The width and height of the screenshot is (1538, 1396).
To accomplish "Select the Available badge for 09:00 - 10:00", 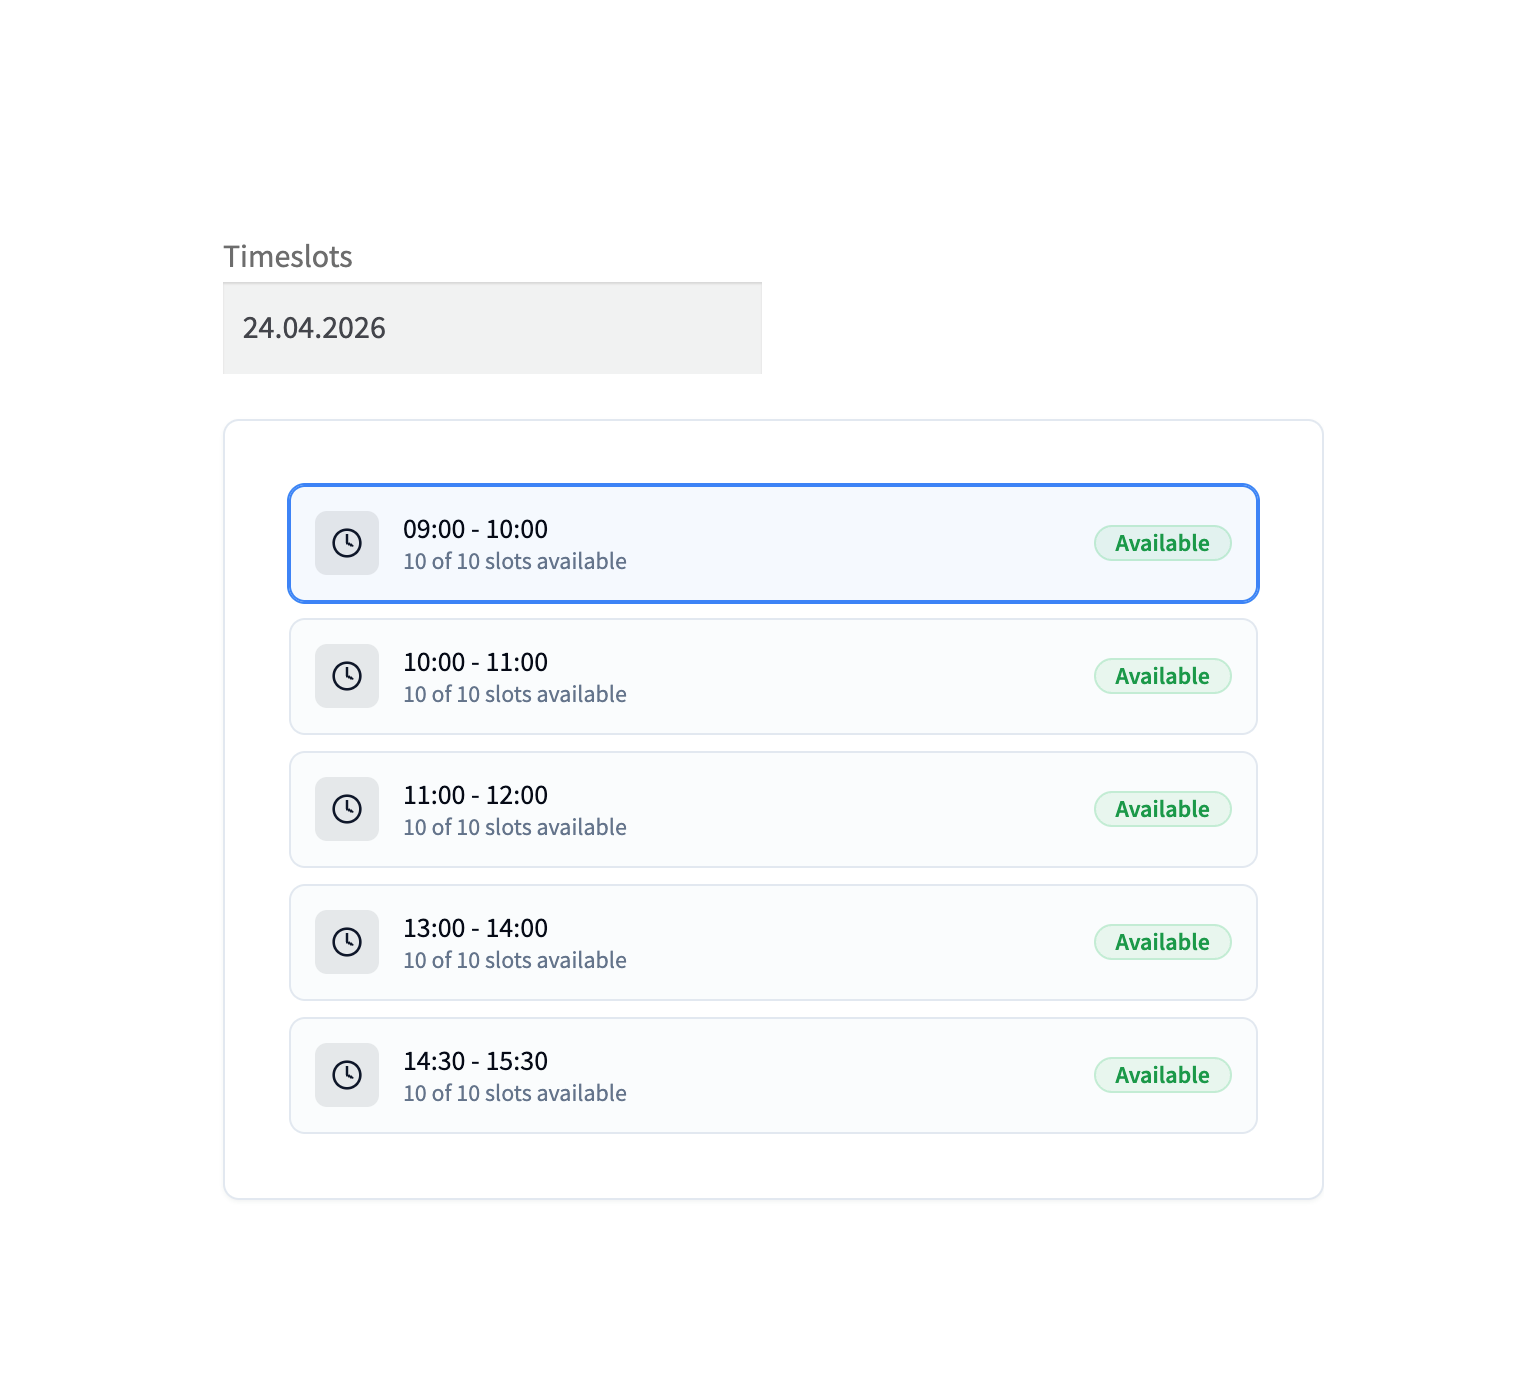I will pyautogui.click(x=1162, y=543).
